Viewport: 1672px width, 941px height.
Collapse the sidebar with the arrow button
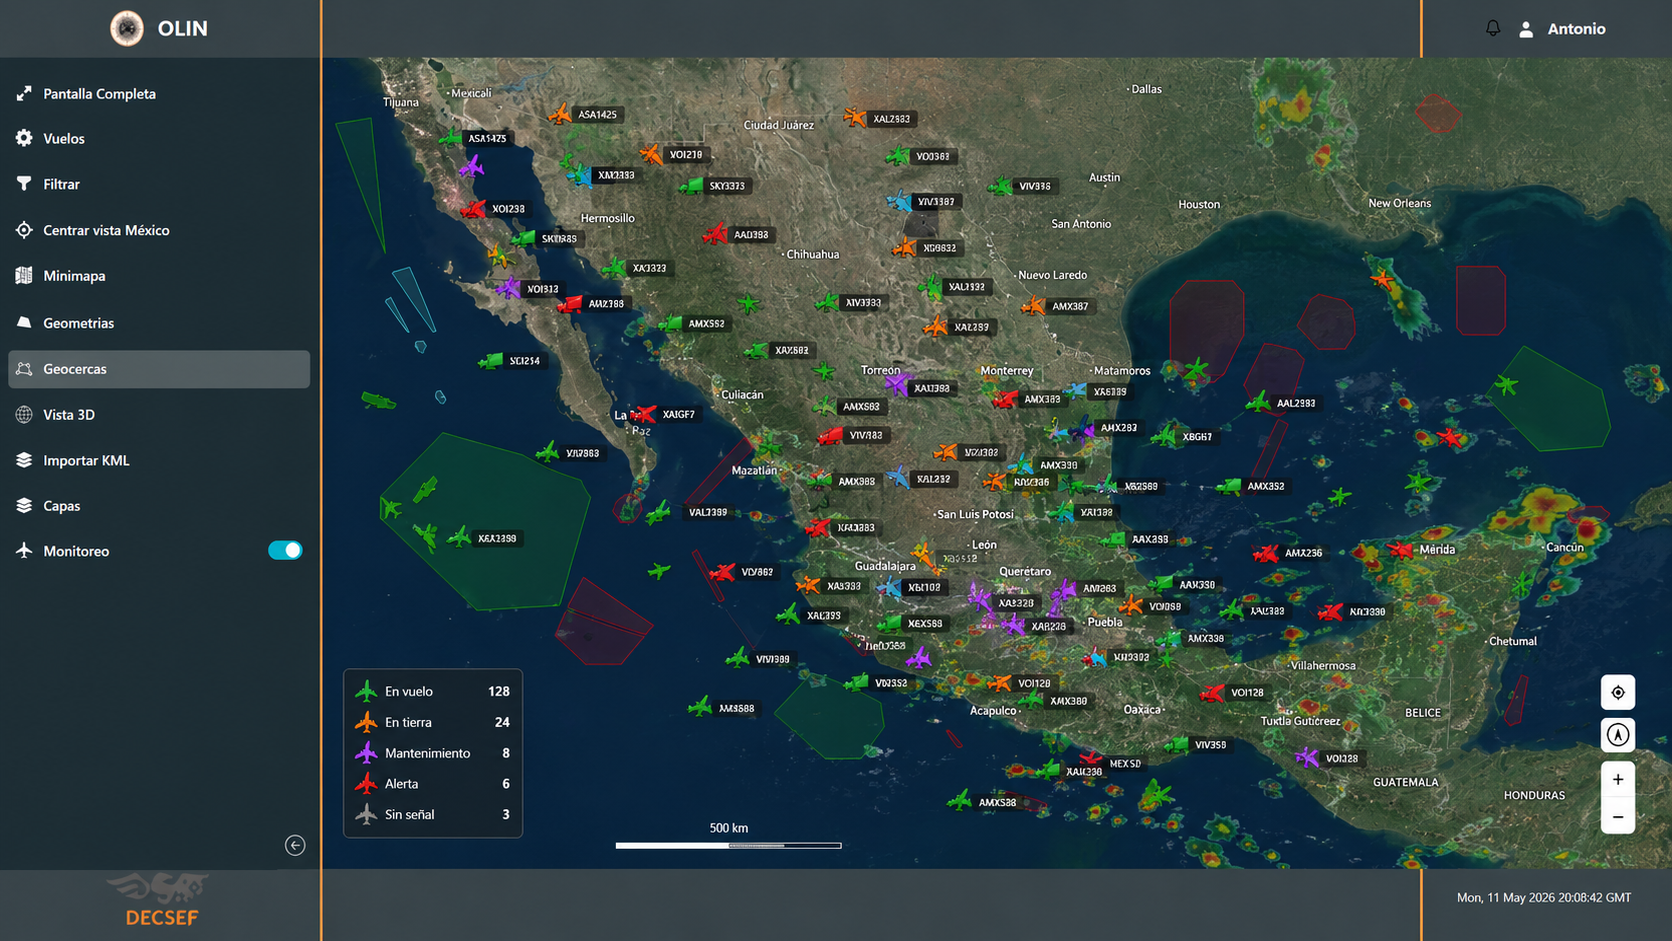click(295, 845)
